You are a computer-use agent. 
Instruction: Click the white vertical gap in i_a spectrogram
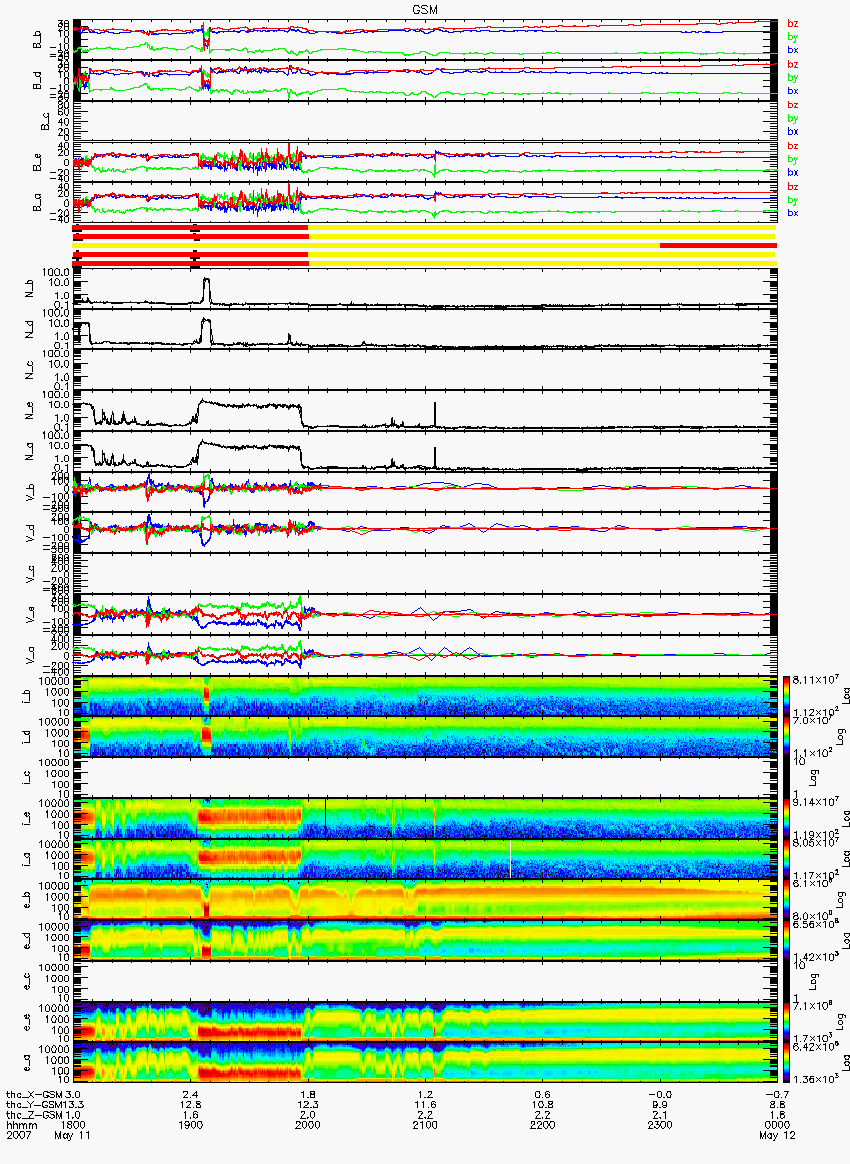pos(511,859)
